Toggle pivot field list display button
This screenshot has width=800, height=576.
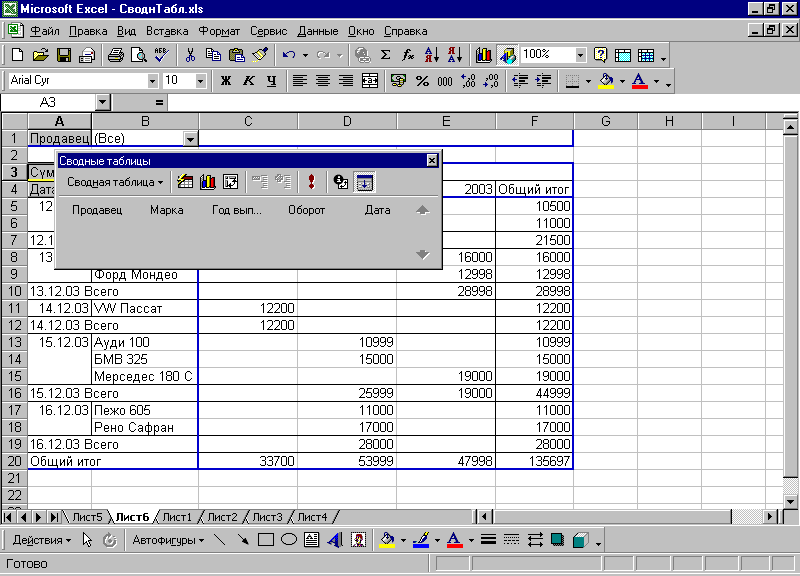364,182
